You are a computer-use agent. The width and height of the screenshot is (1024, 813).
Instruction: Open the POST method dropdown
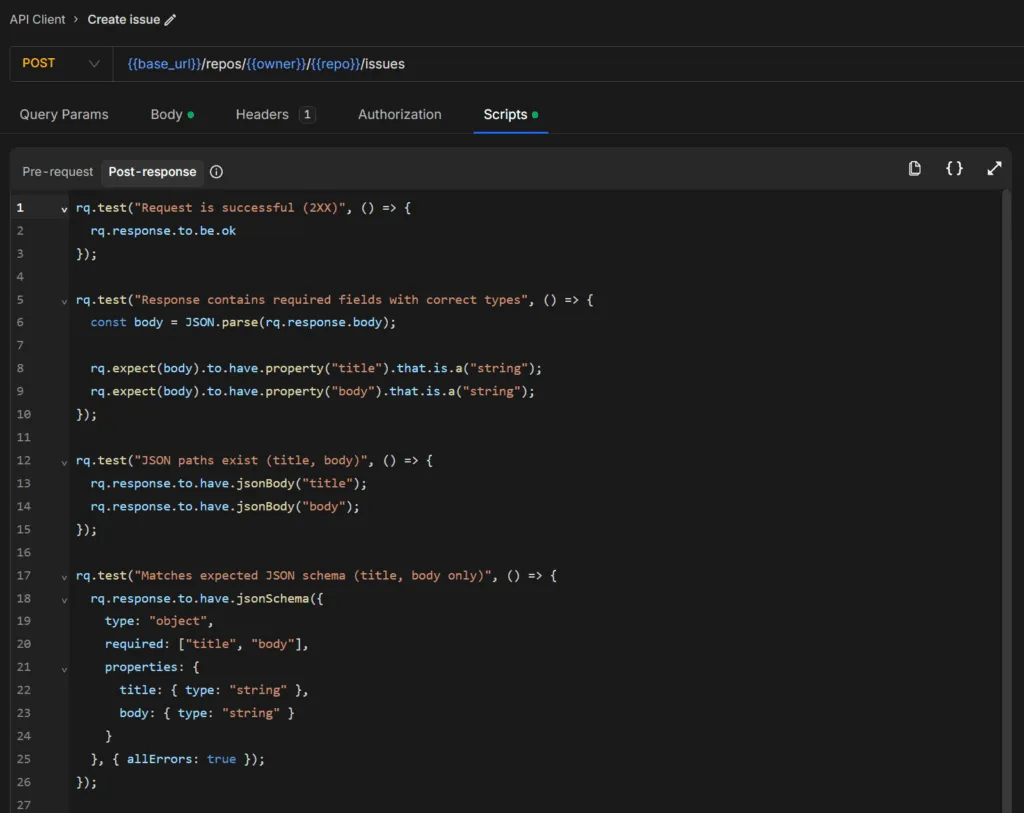[60, 62]
